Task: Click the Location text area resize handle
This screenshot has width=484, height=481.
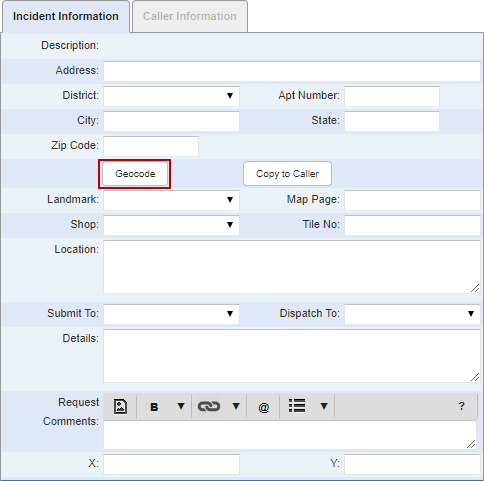Action: point(475,288)
